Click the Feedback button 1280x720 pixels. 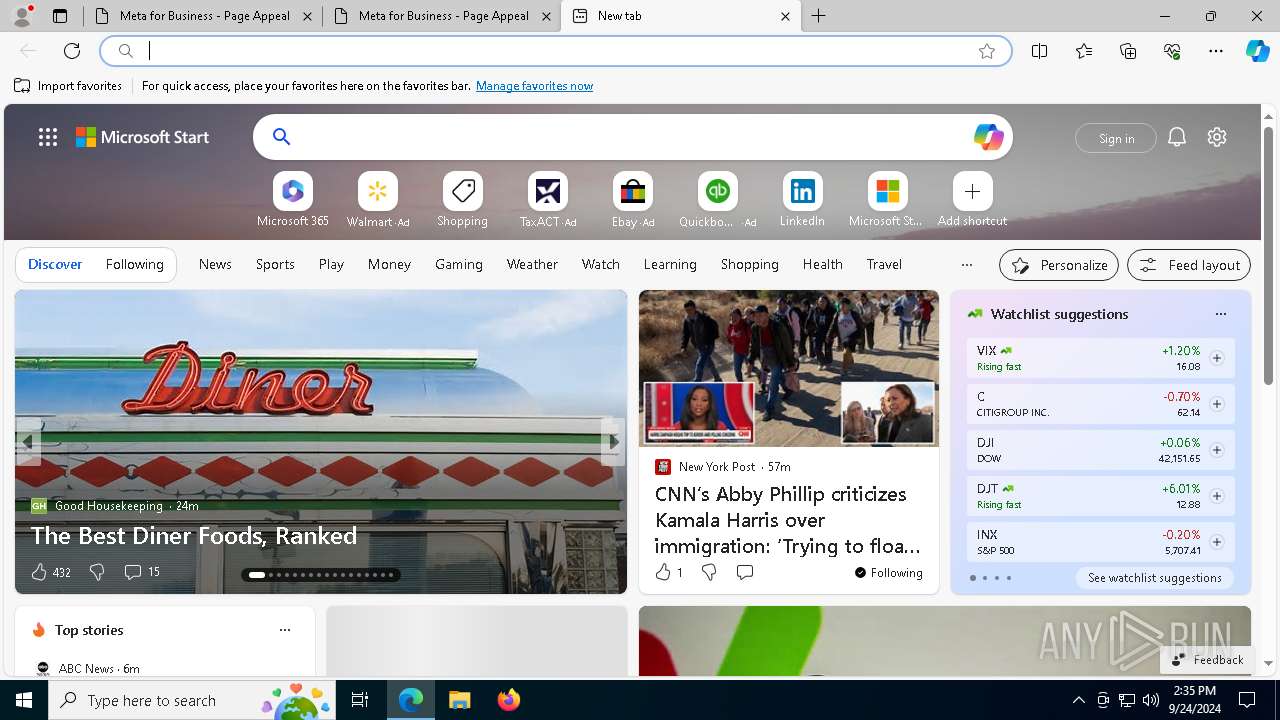coord(1206,660)
